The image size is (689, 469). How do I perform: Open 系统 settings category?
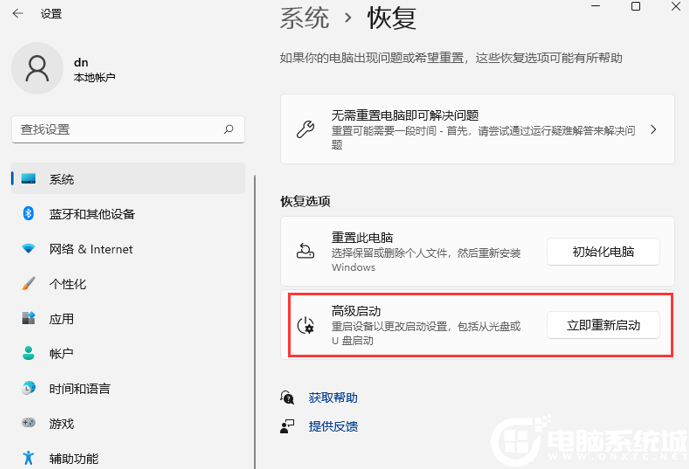tap(128, 179)
